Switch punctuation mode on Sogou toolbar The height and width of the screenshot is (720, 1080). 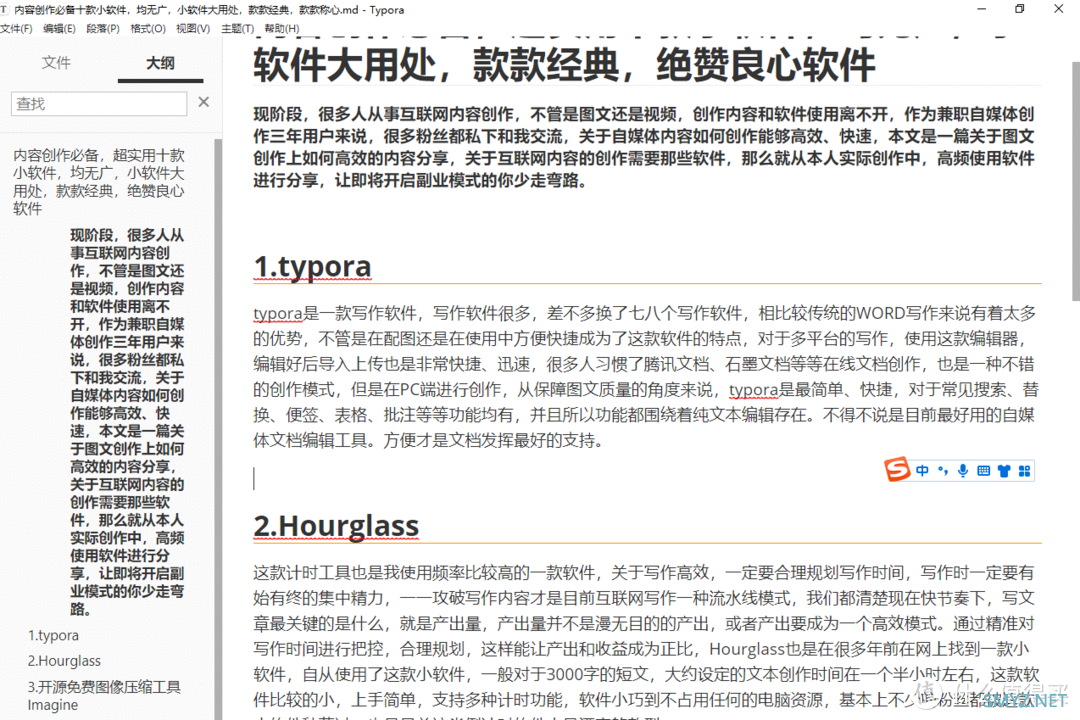click(x=943, y=471)
